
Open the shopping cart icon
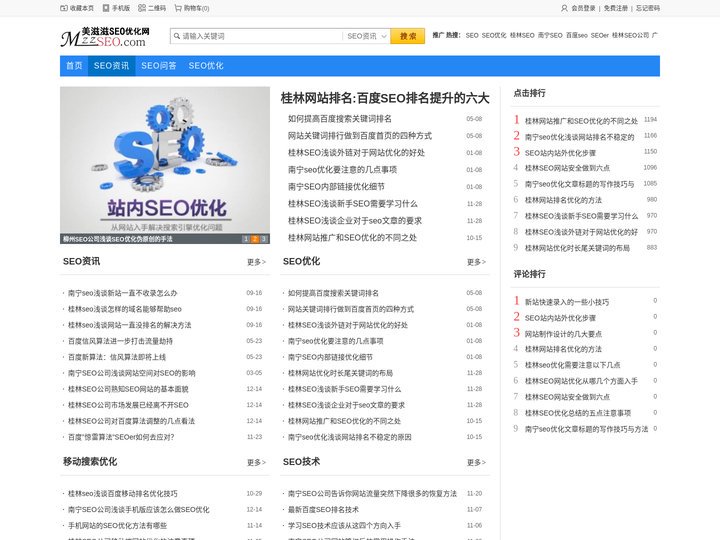click(x=178, y=8)
